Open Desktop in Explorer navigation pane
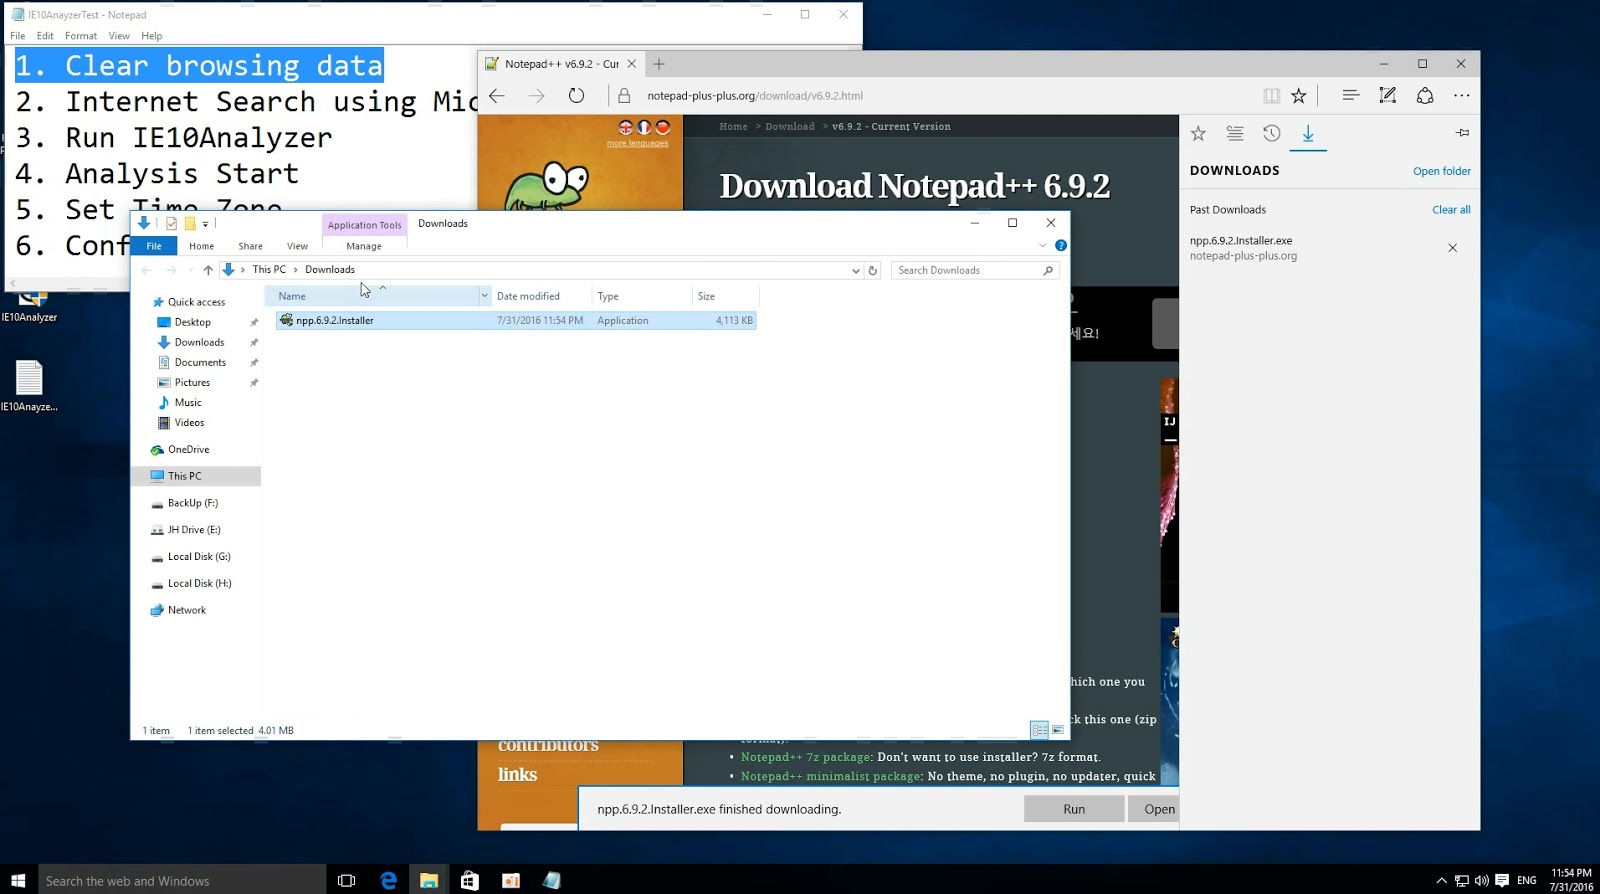The image size is (1600, 894). (x=192, y=322)
